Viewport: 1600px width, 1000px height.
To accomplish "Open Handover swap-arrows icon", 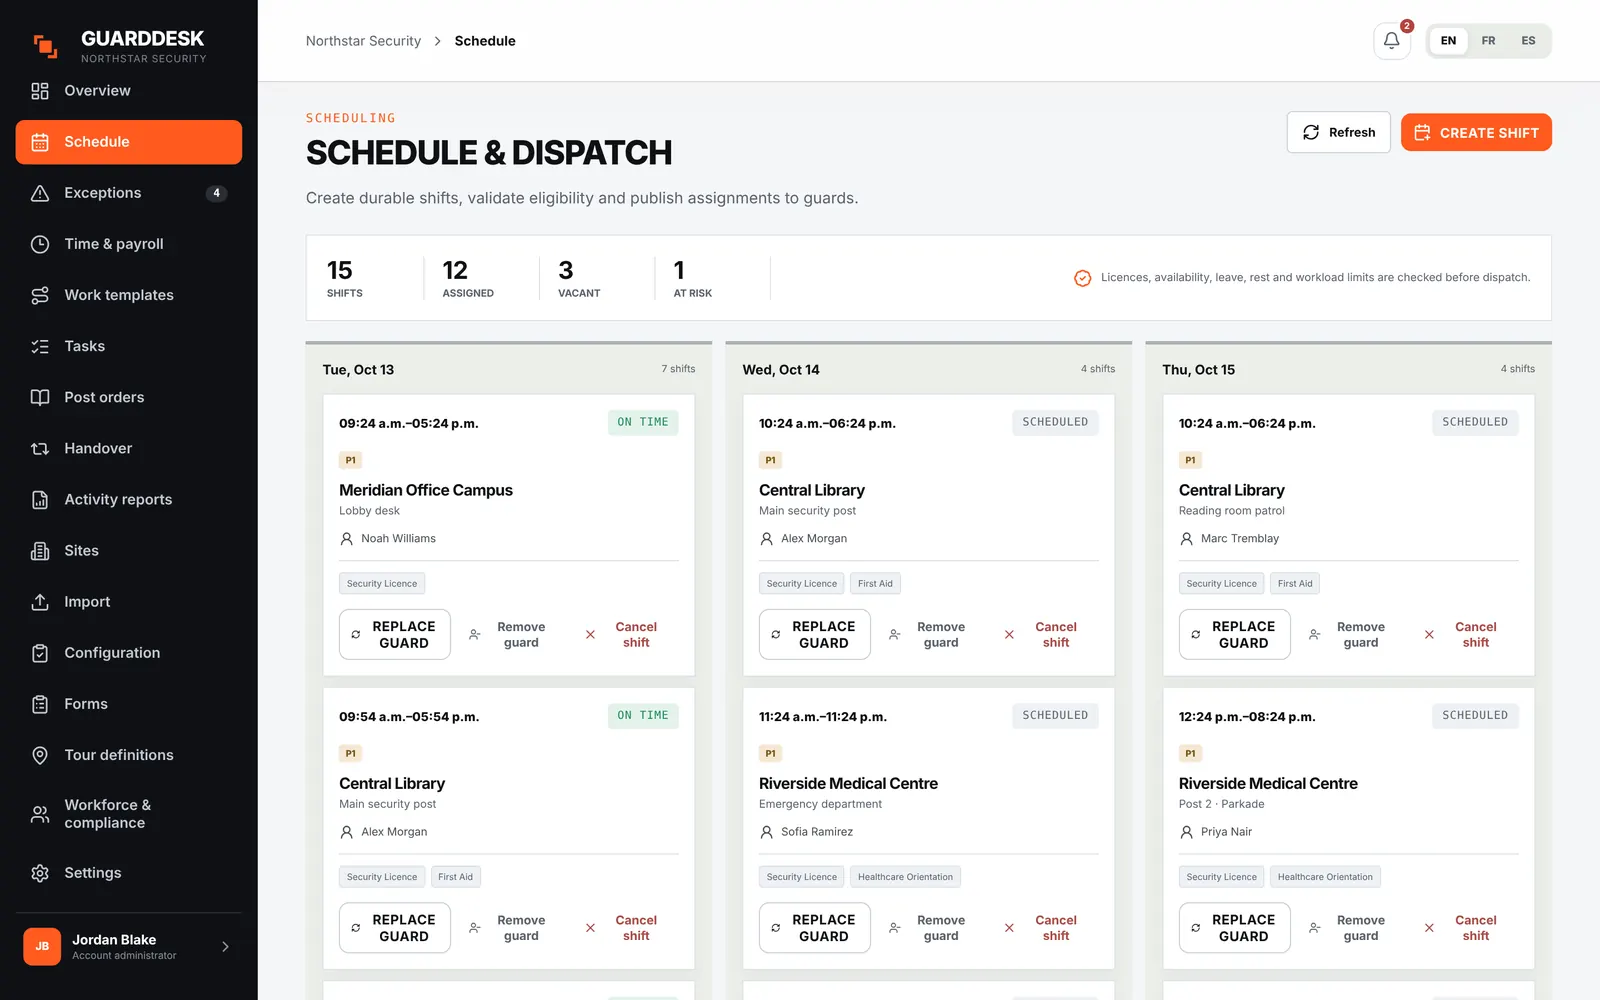I will (40, 449).
